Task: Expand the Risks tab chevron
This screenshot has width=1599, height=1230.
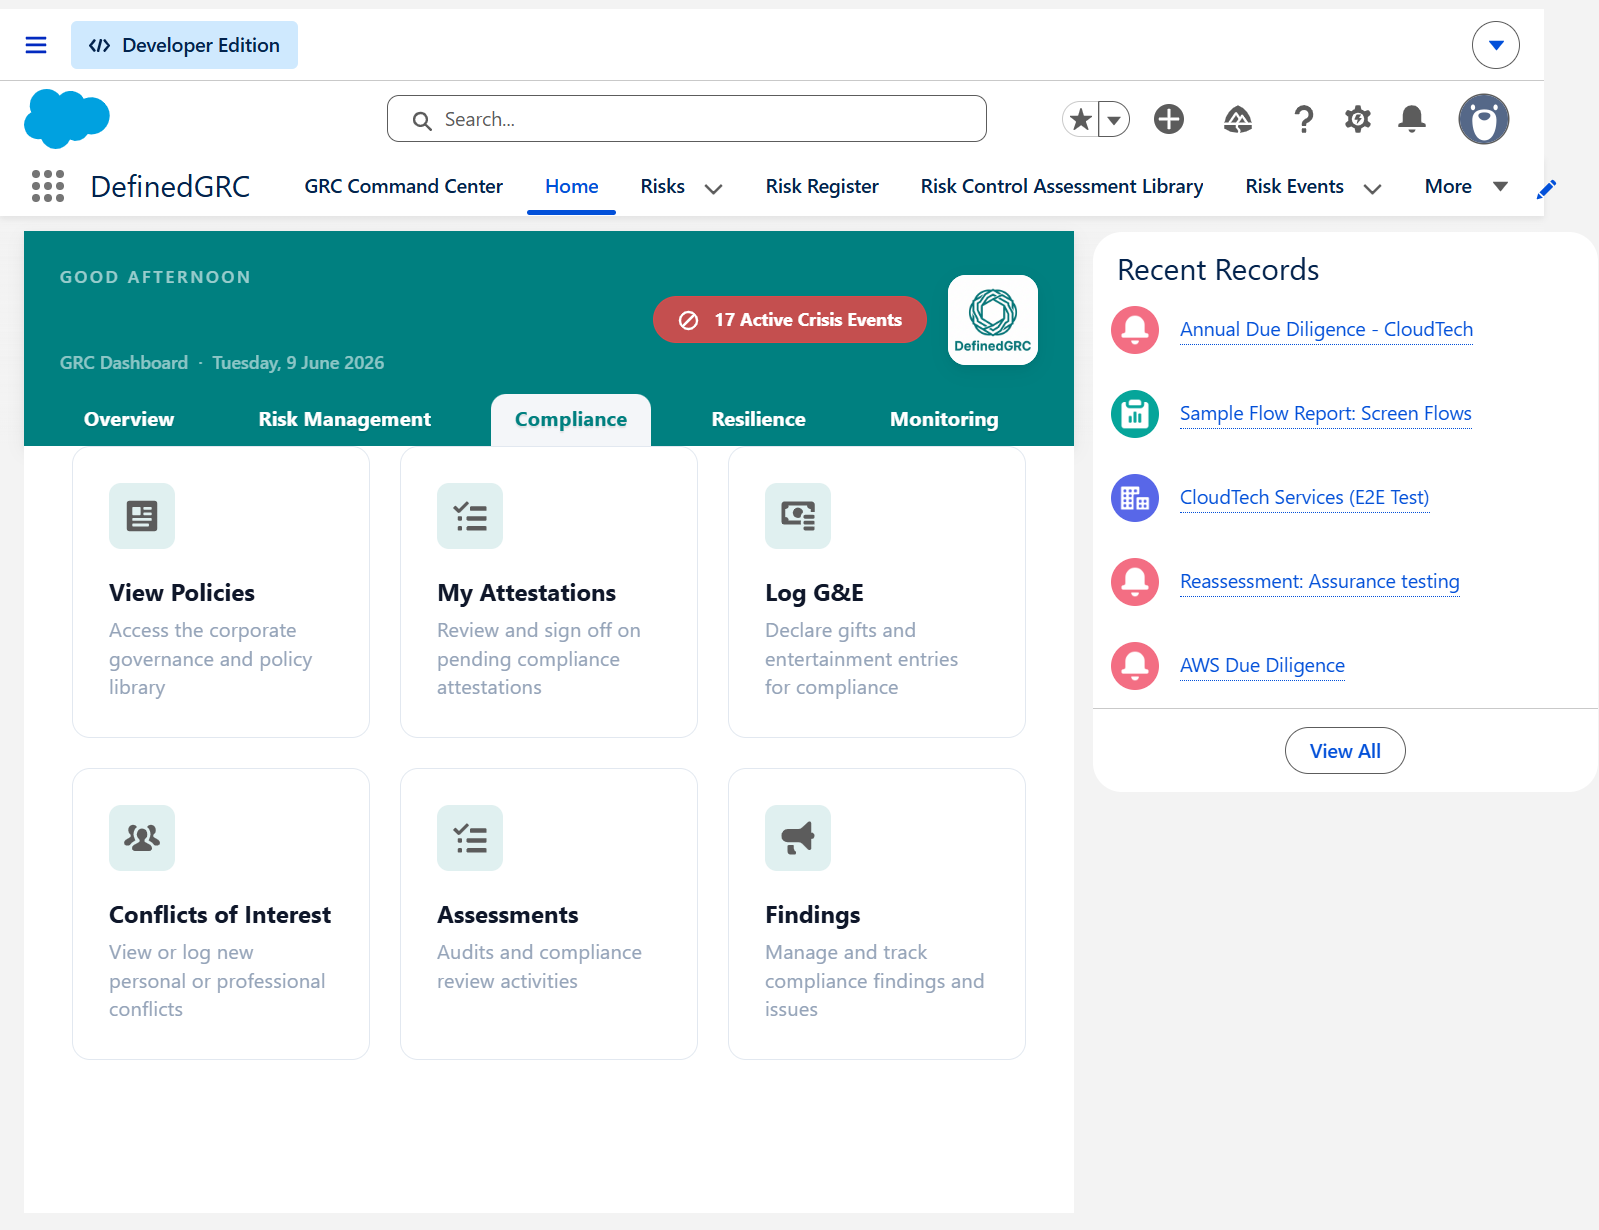Action: [x=713, y=188]
